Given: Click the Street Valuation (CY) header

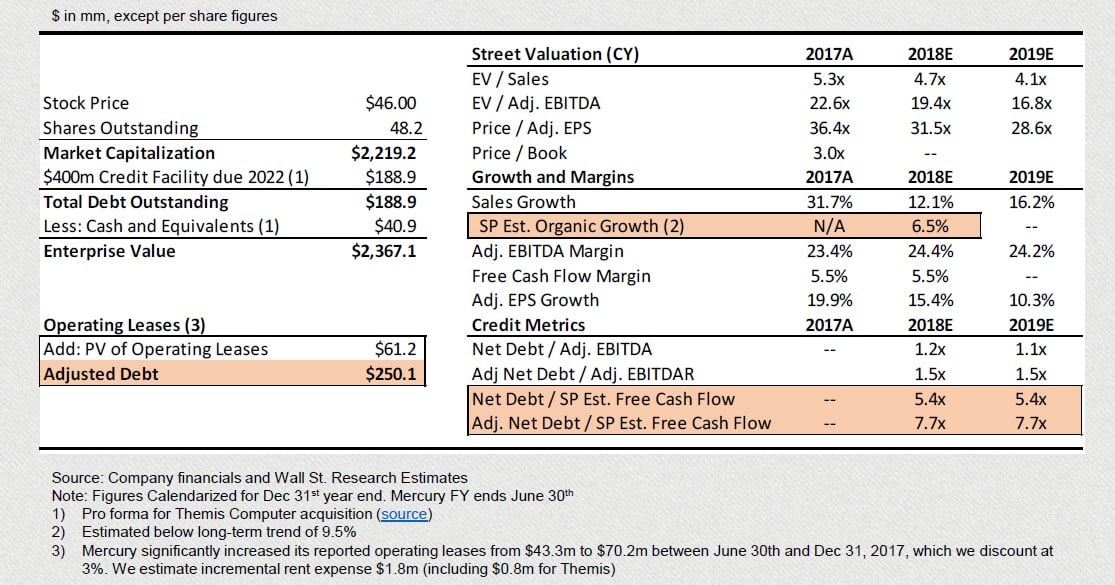Looking at the screenshot, I should 554,54.
